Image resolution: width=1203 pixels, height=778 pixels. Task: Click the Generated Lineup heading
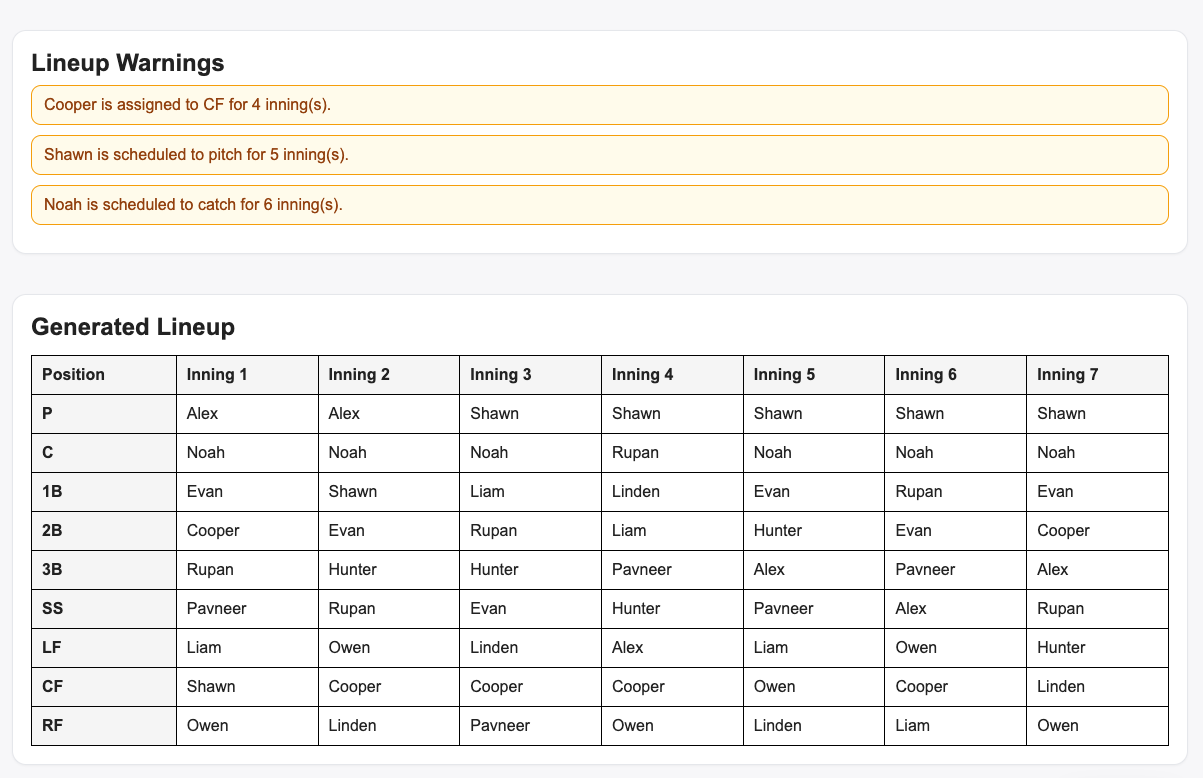pos(134,327)
